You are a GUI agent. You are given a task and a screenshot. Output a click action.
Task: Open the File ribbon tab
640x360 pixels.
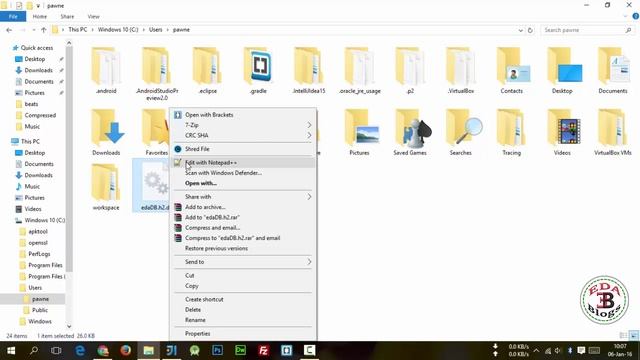tap(13, 16)
